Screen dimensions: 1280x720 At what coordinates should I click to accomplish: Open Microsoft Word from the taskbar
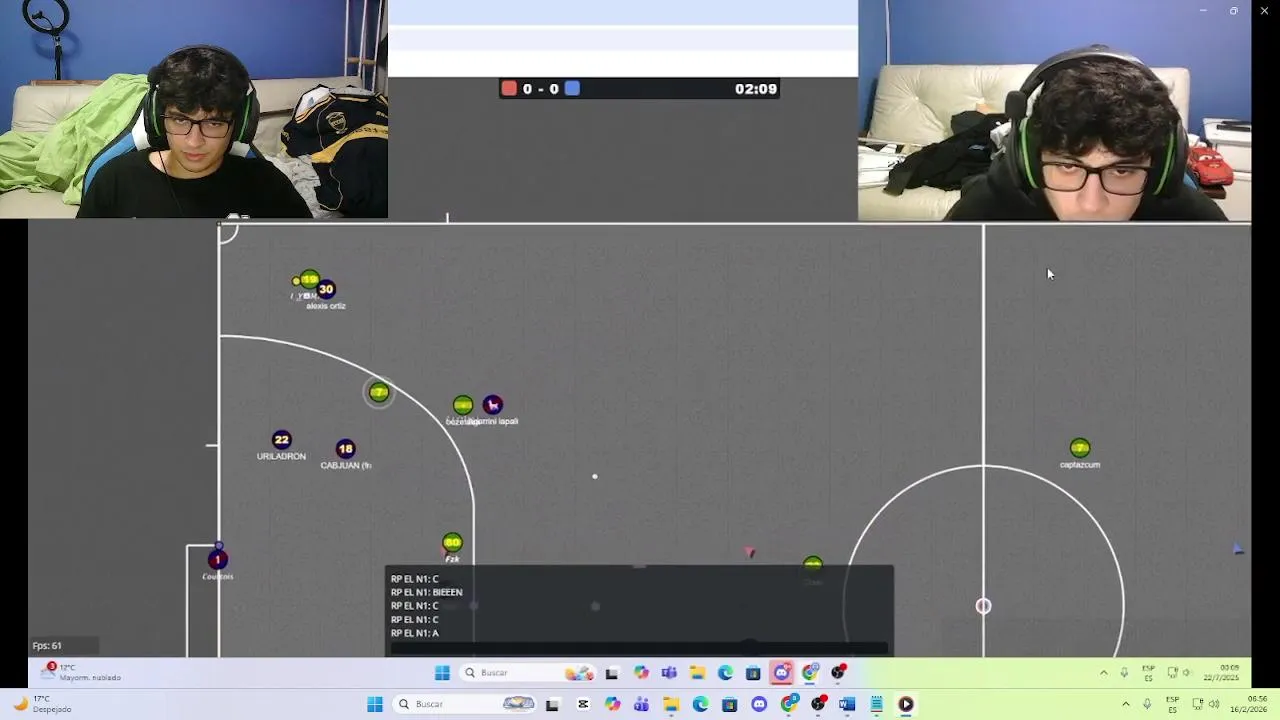pyautogui.click(x=847, y=704)
